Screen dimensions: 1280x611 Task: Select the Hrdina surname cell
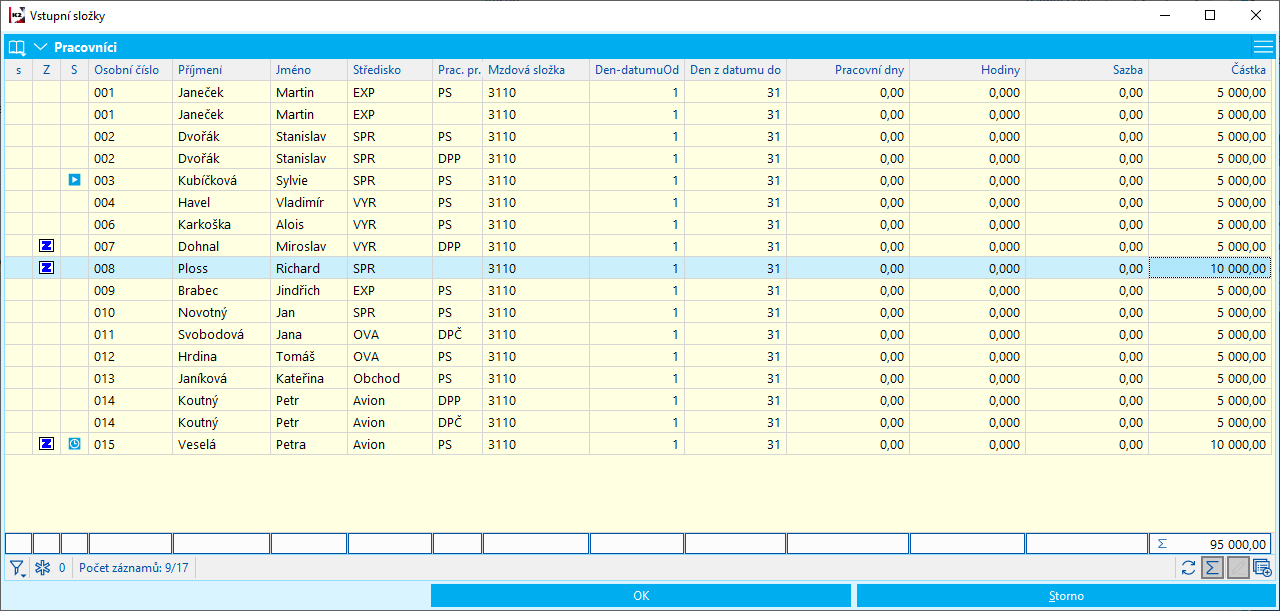pos(221,356)
